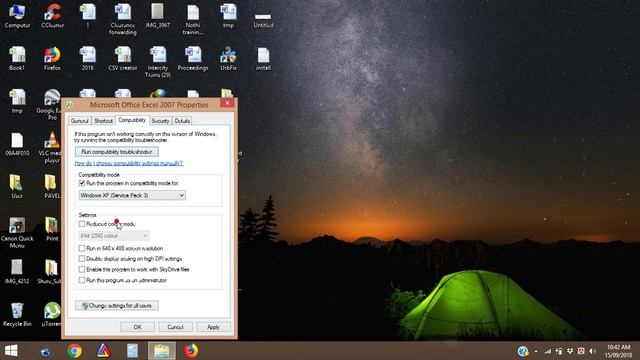
Task: Enable Run in 640 x 480 screen resolution
Action: click(82, 248)
